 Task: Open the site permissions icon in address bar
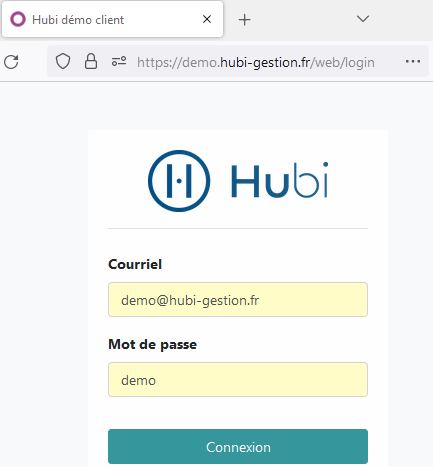(119, 61)
